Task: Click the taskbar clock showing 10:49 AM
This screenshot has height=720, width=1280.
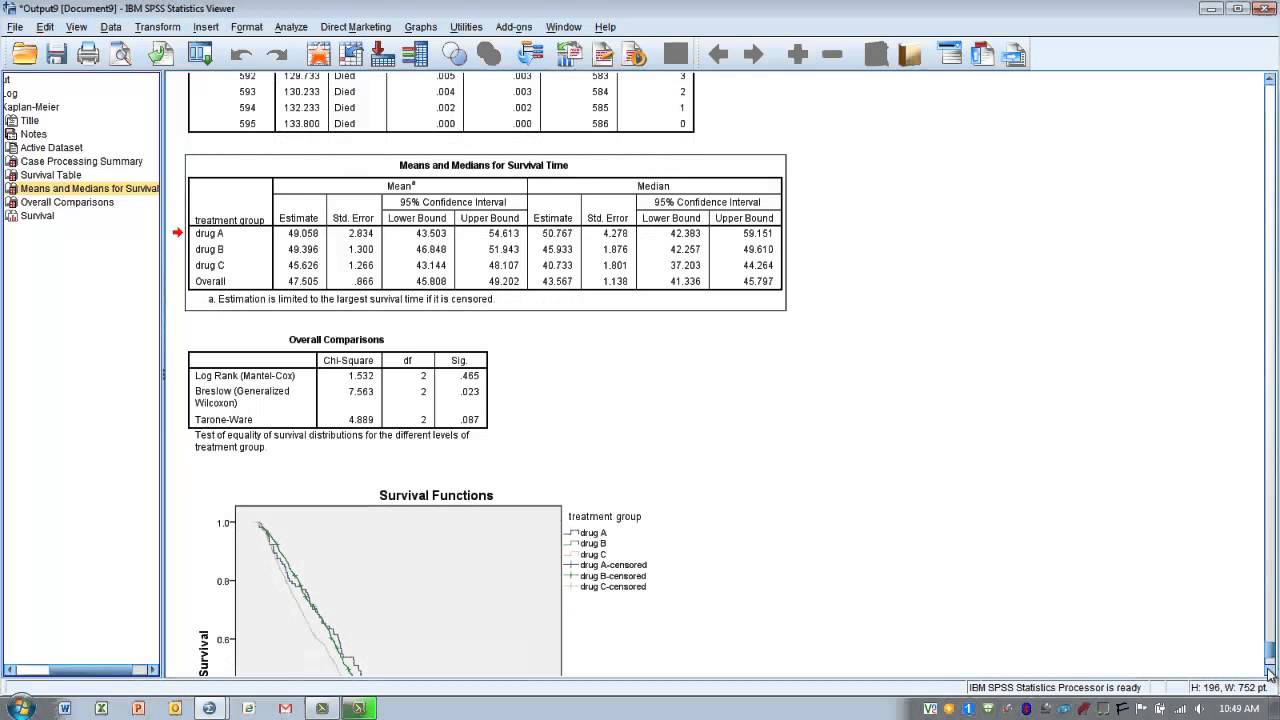Action: pyautogui.click(x=1239, y=708)
